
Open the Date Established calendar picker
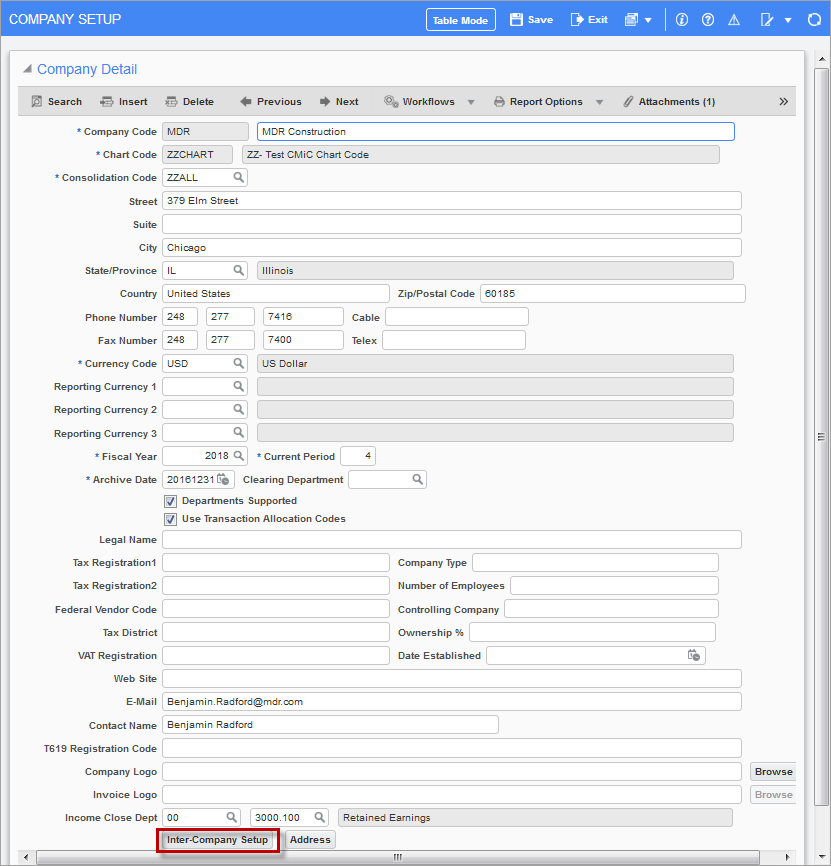tap(694, 655)
